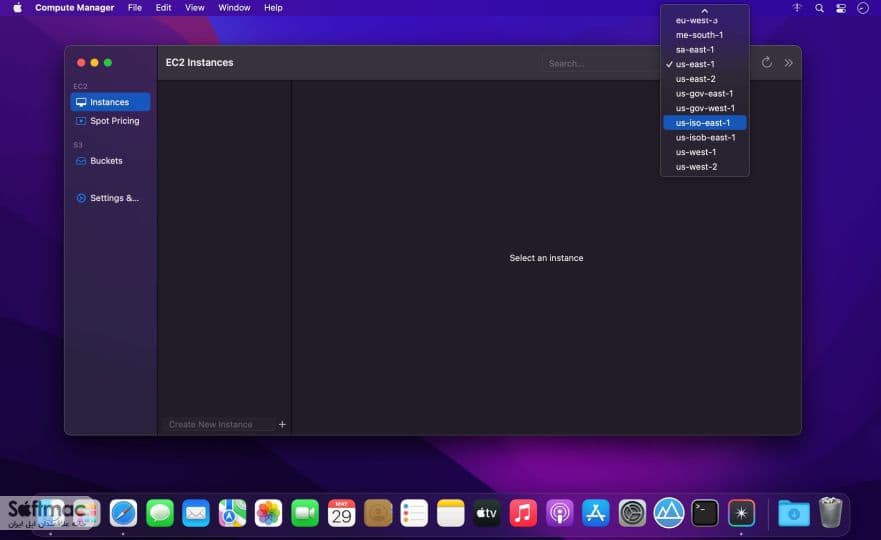Open Spot Pricing in the sidebar
The width and height of the screenshot is (881, 540).
coord(110,121)
